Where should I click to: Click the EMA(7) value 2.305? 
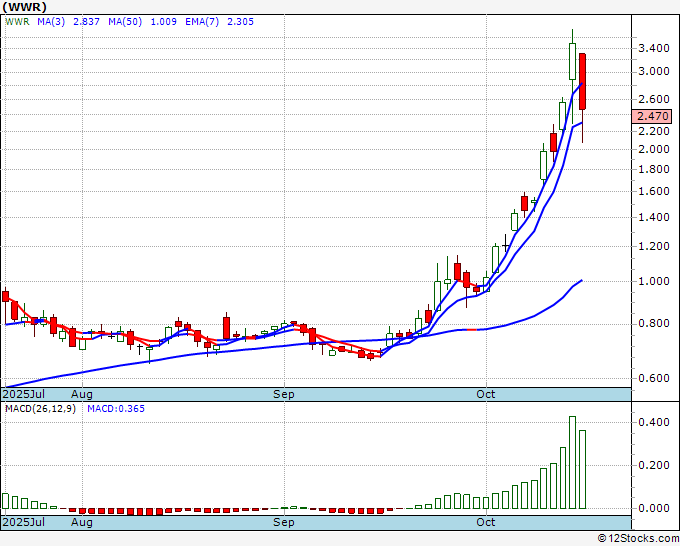click(241, 22)
